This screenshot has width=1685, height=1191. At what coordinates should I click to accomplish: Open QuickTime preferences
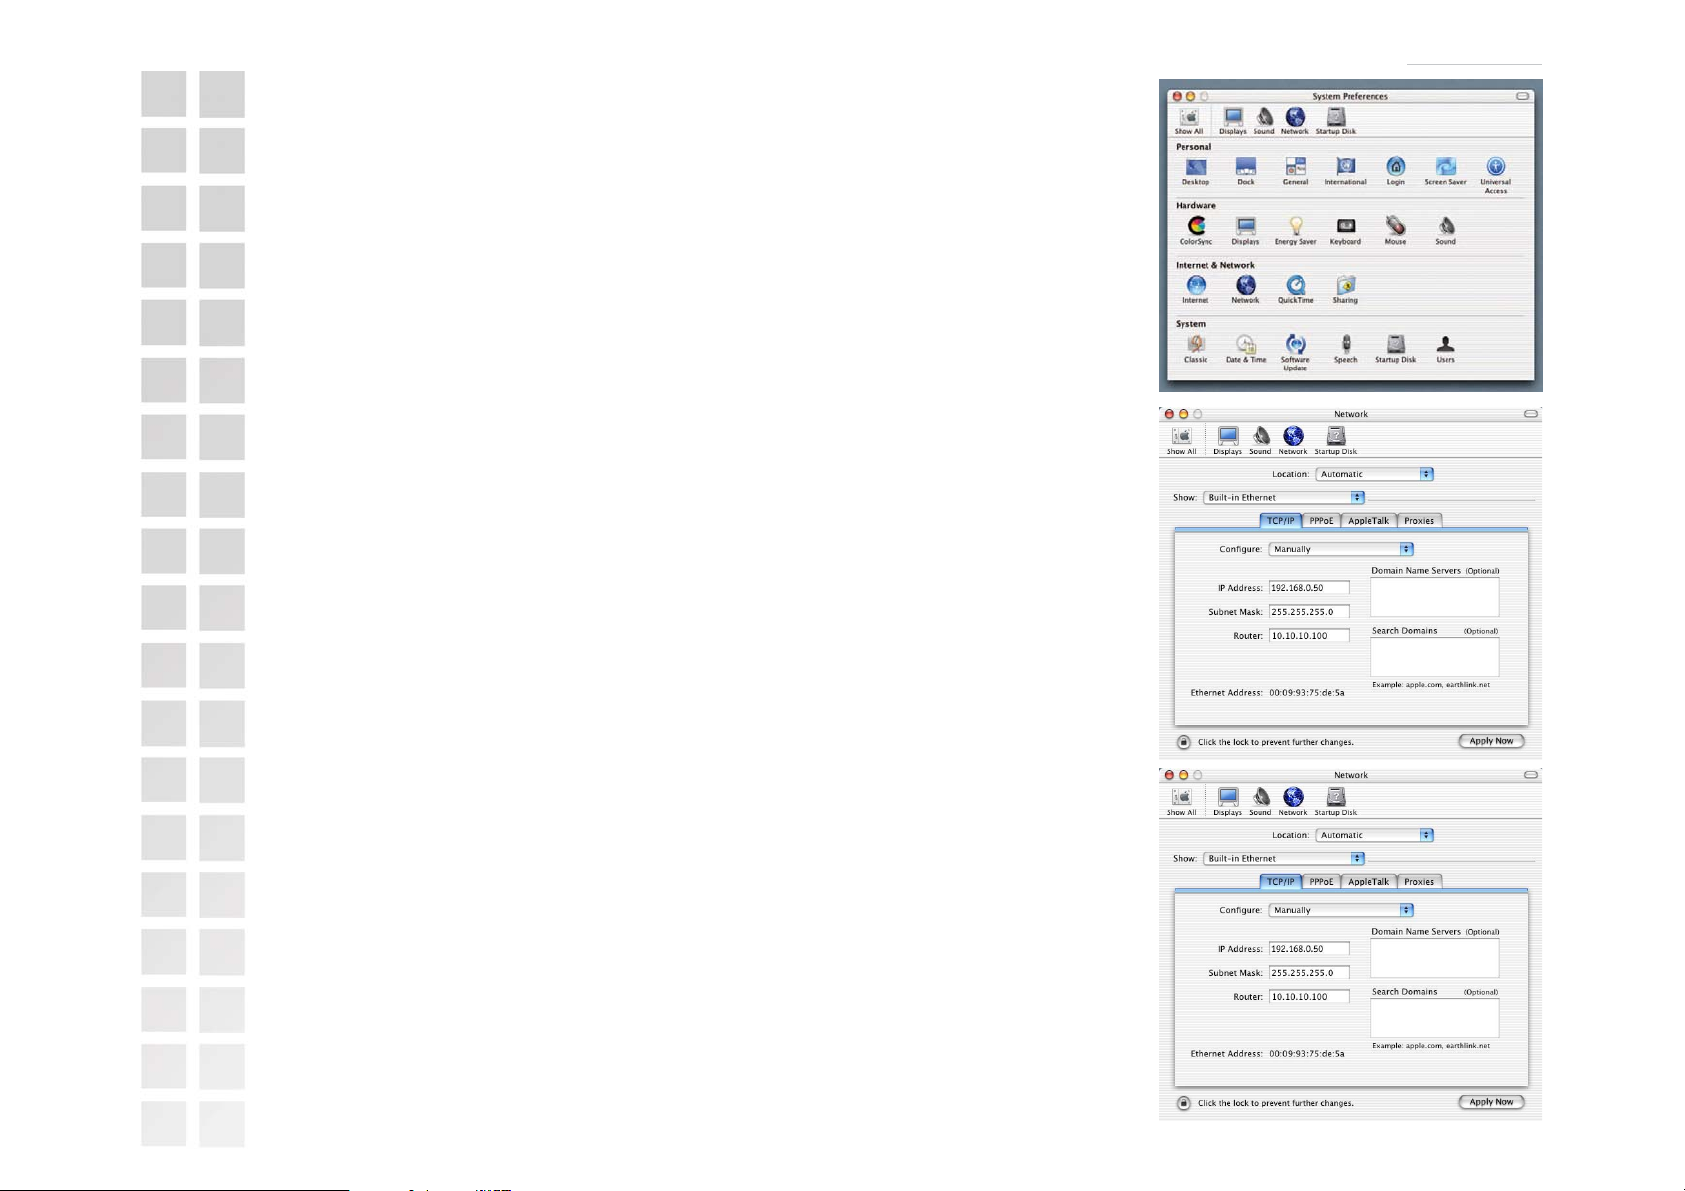[x=1296, y=290]
